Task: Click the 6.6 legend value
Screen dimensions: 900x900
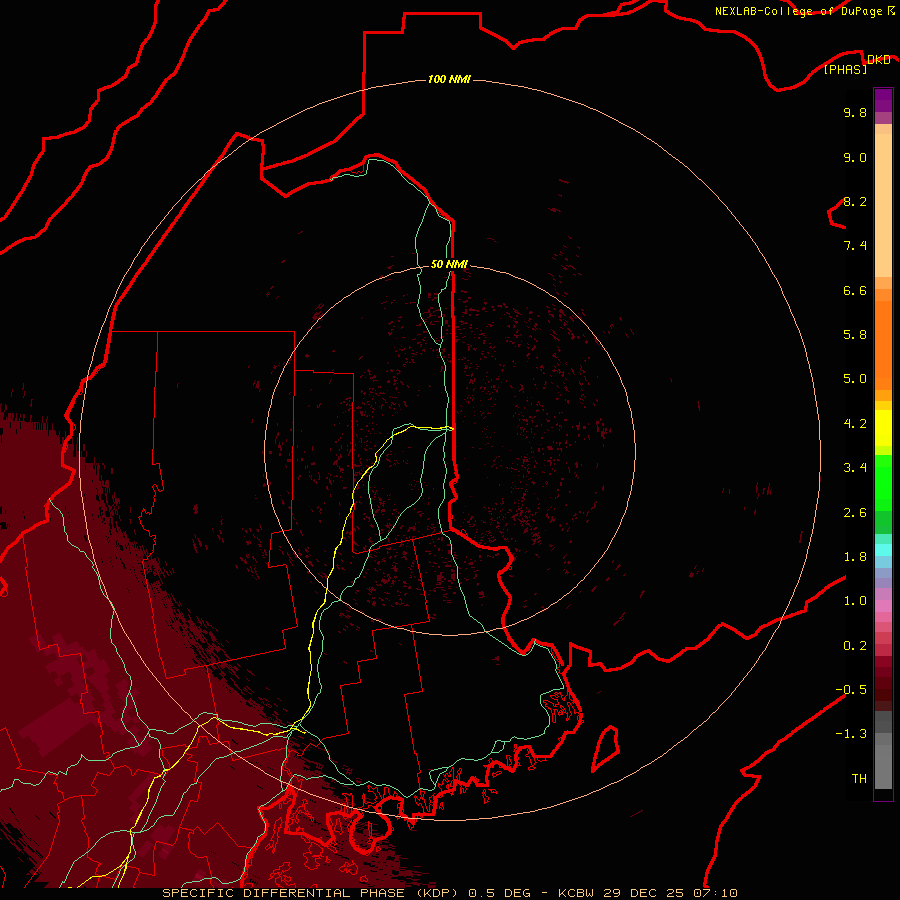Action: pos(855,290)
